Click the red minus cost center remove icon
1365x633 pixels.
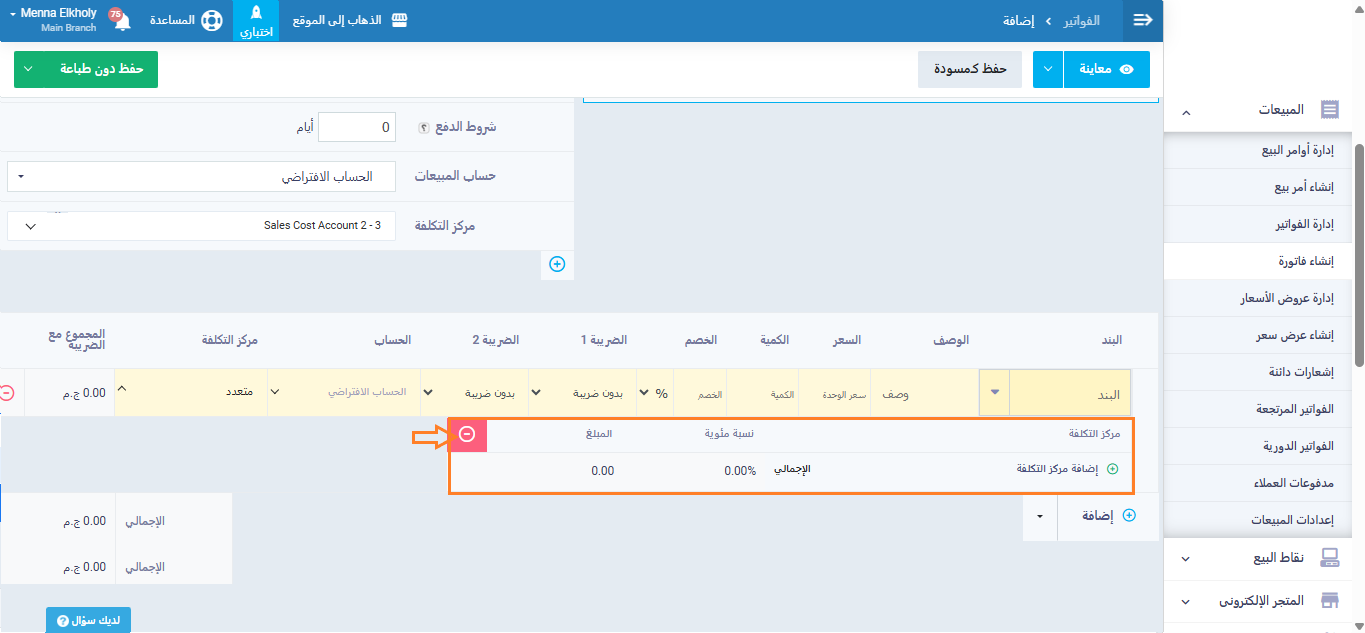pyautogui.click(x=467, y=434)
